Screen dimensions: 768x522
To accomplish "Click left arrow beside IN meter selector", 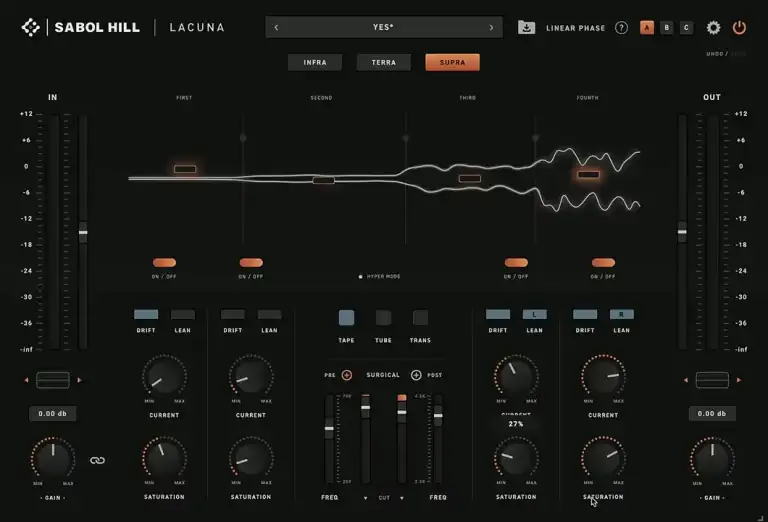I will pos(26,380).
